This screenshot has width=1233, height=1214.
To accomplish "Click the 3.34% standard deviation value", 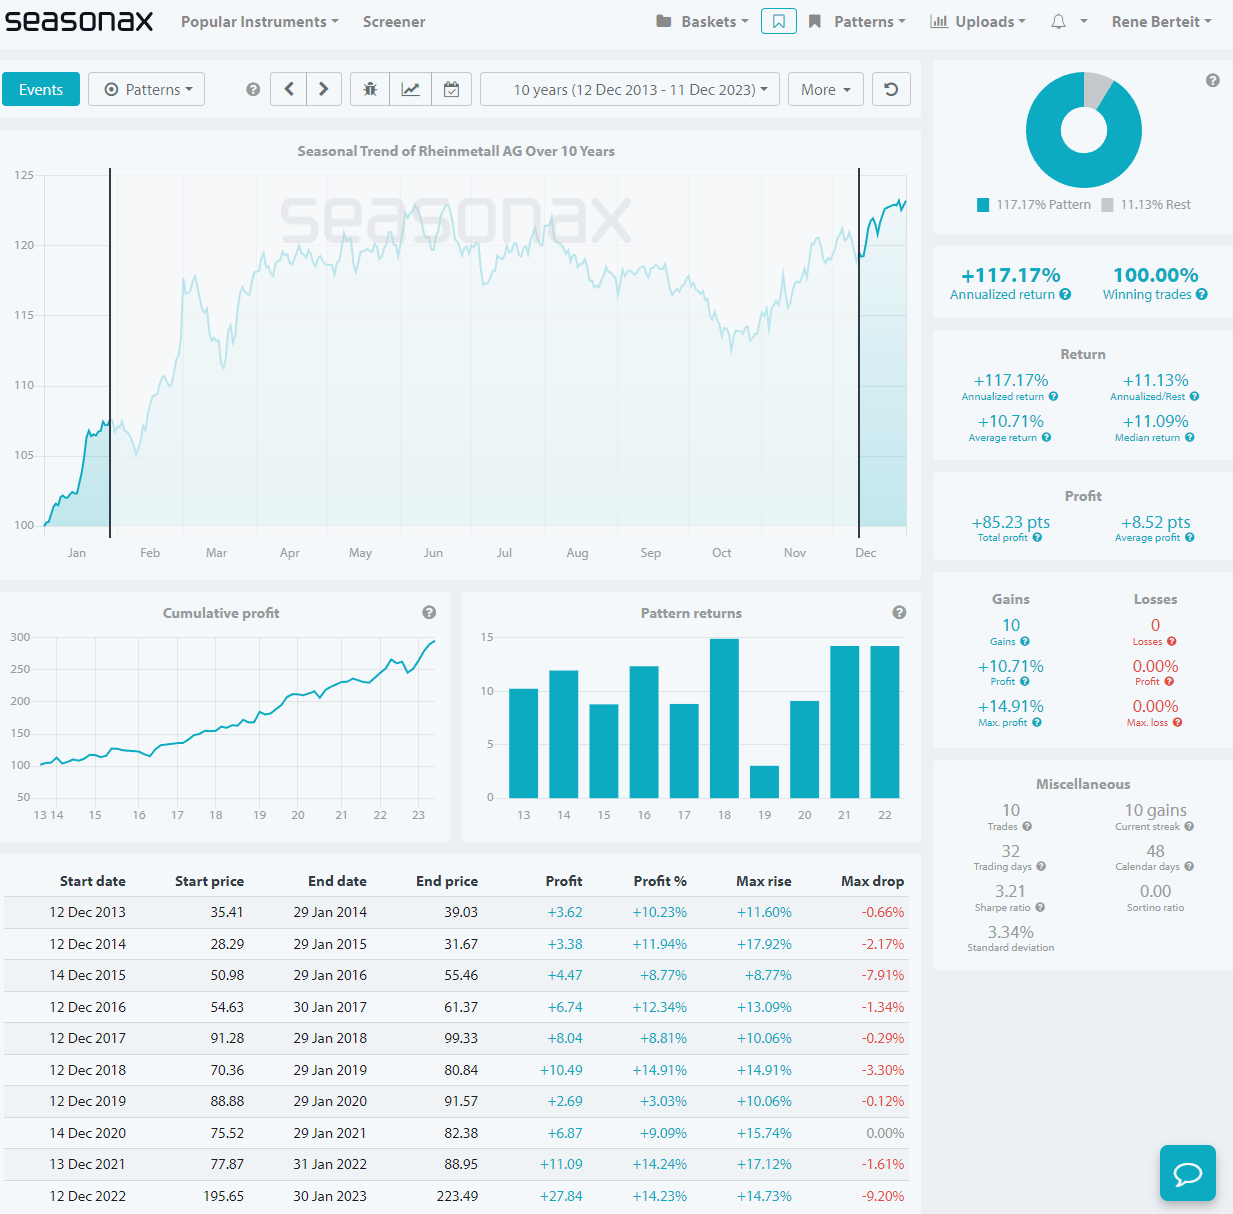I will tap(1011, 932).
